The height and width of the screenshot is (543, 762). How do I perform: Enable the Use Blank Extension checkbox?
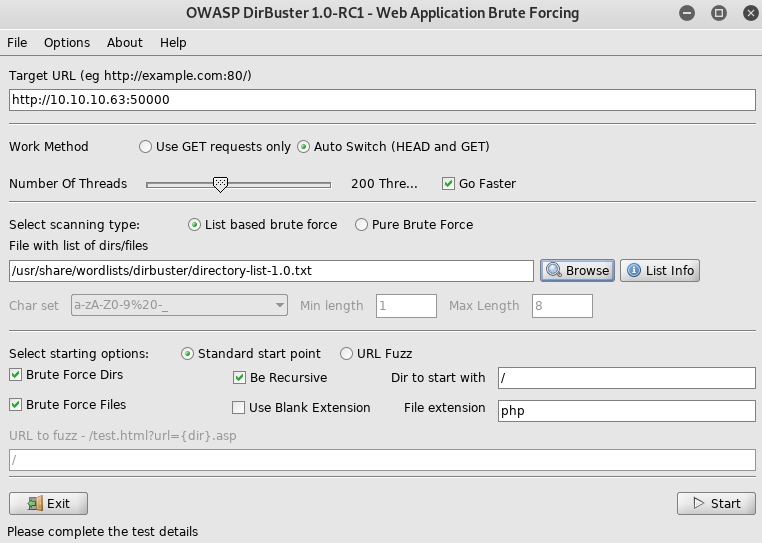239,408
